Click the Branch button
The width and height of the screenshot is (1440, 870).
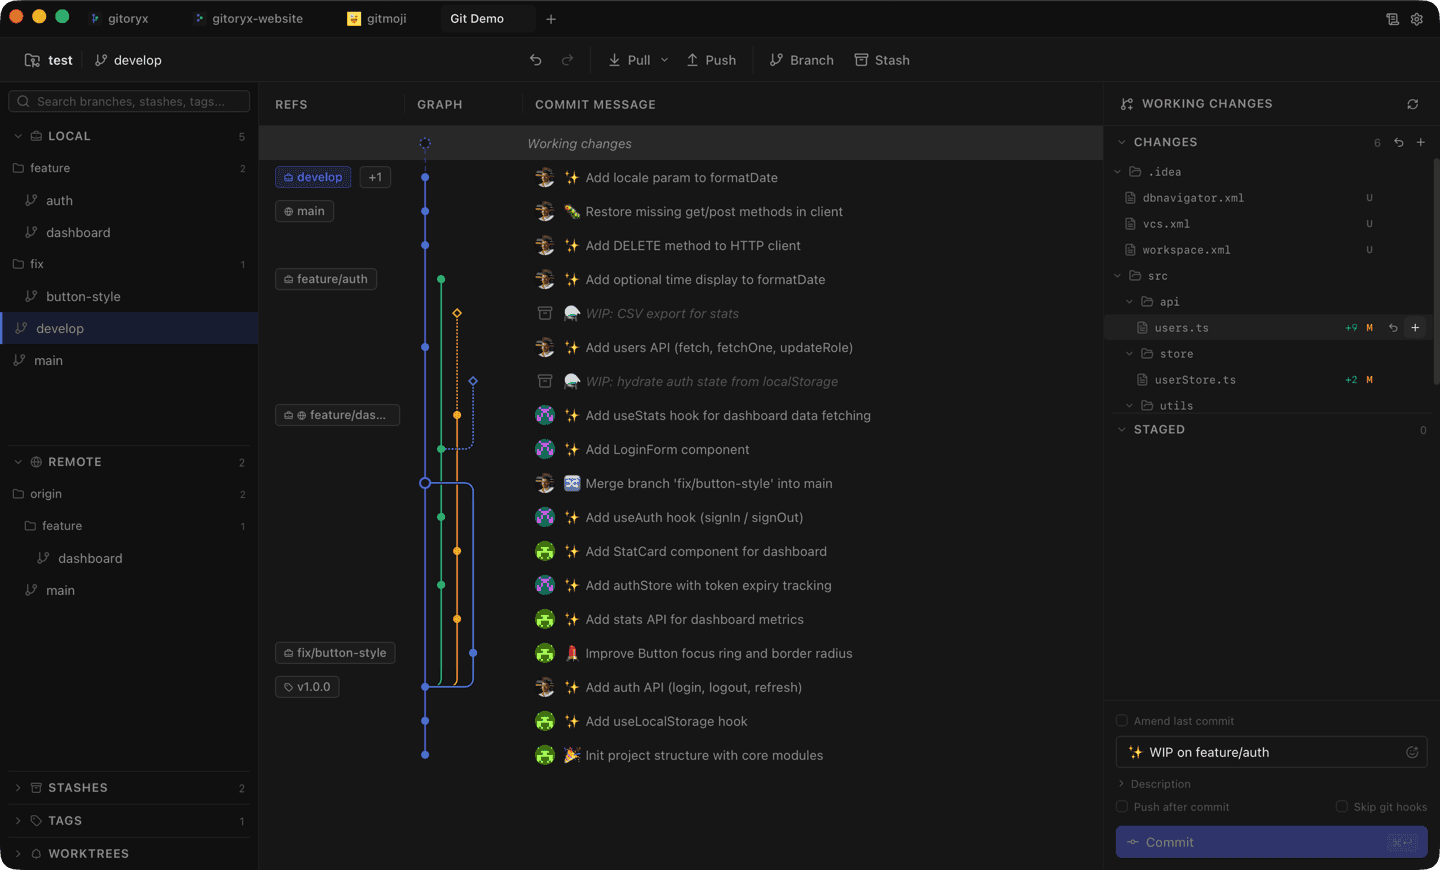(x=801, y=60)
